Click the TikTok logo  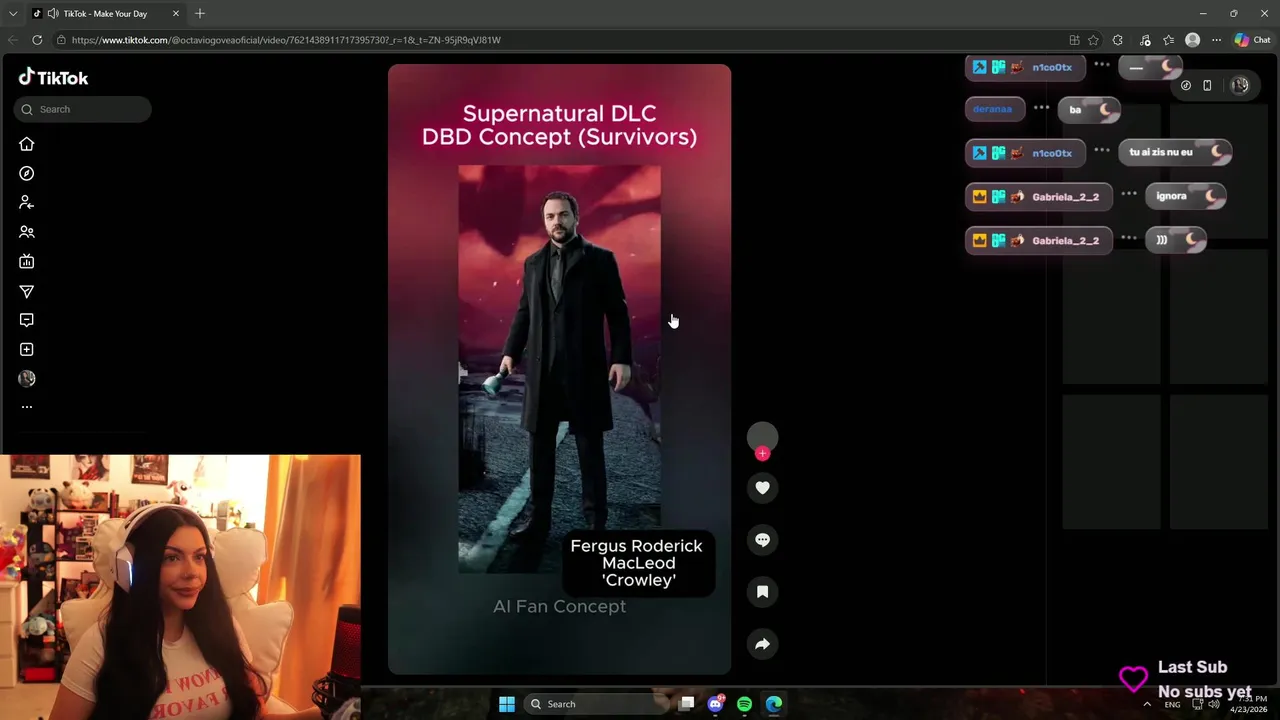pyautogui.click(x=53, y=77)
